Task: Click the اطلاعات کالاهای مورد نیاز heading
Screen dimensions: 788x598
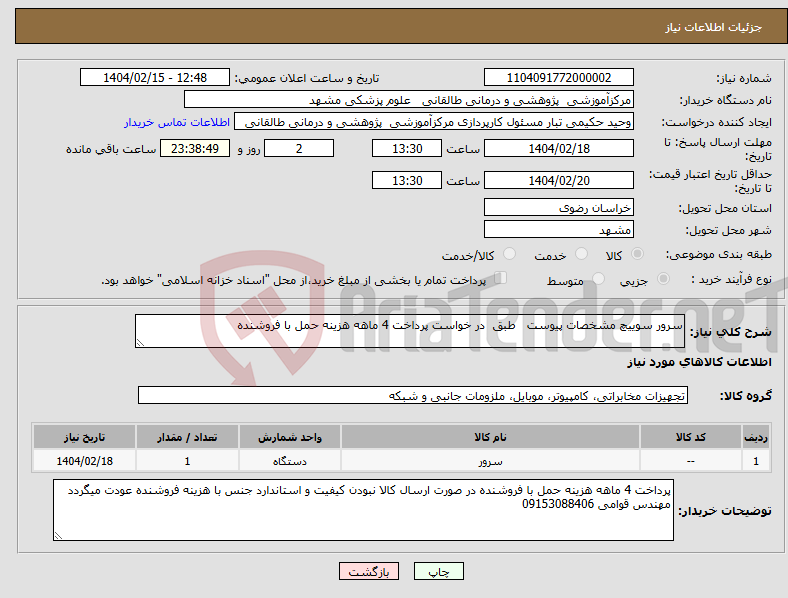Action: pos(699,362)
